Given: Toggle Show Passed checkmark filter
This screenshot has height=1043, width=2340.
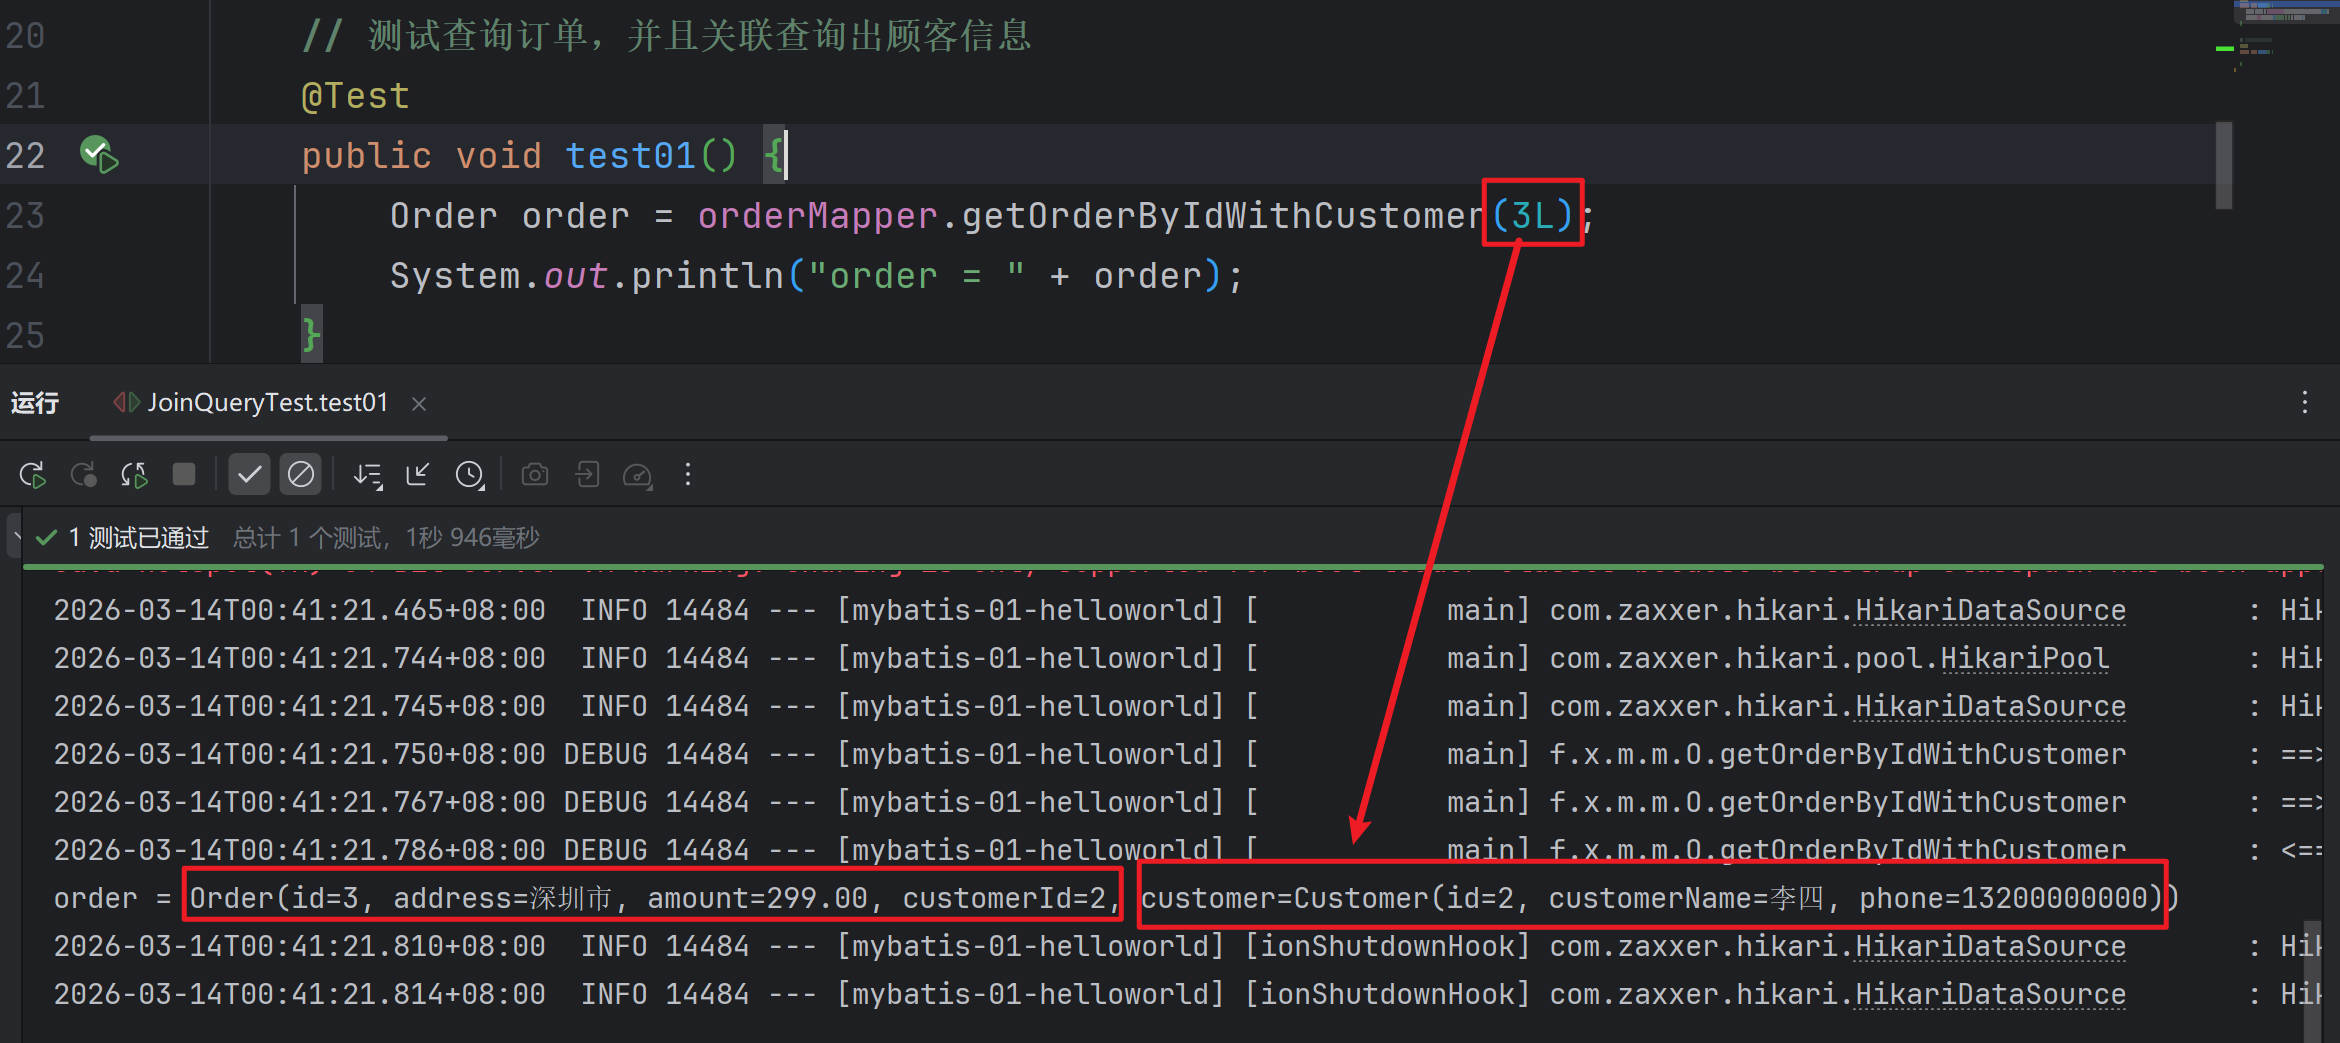Looking at the screenshot, I should (249, 475).
